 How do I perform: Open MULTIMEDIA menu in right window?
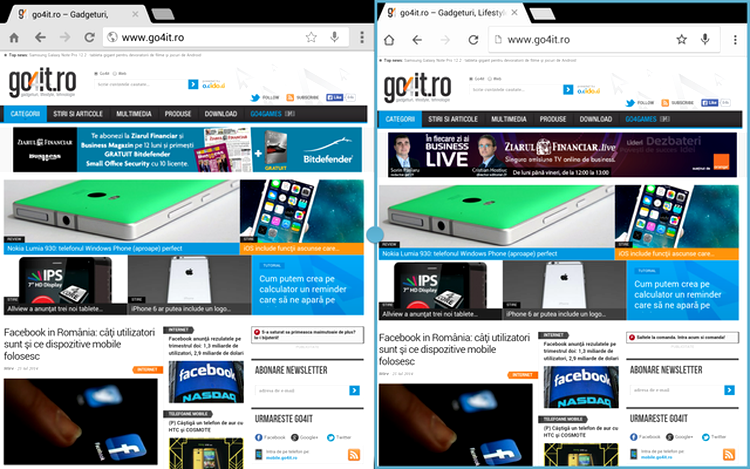[509, 119]
